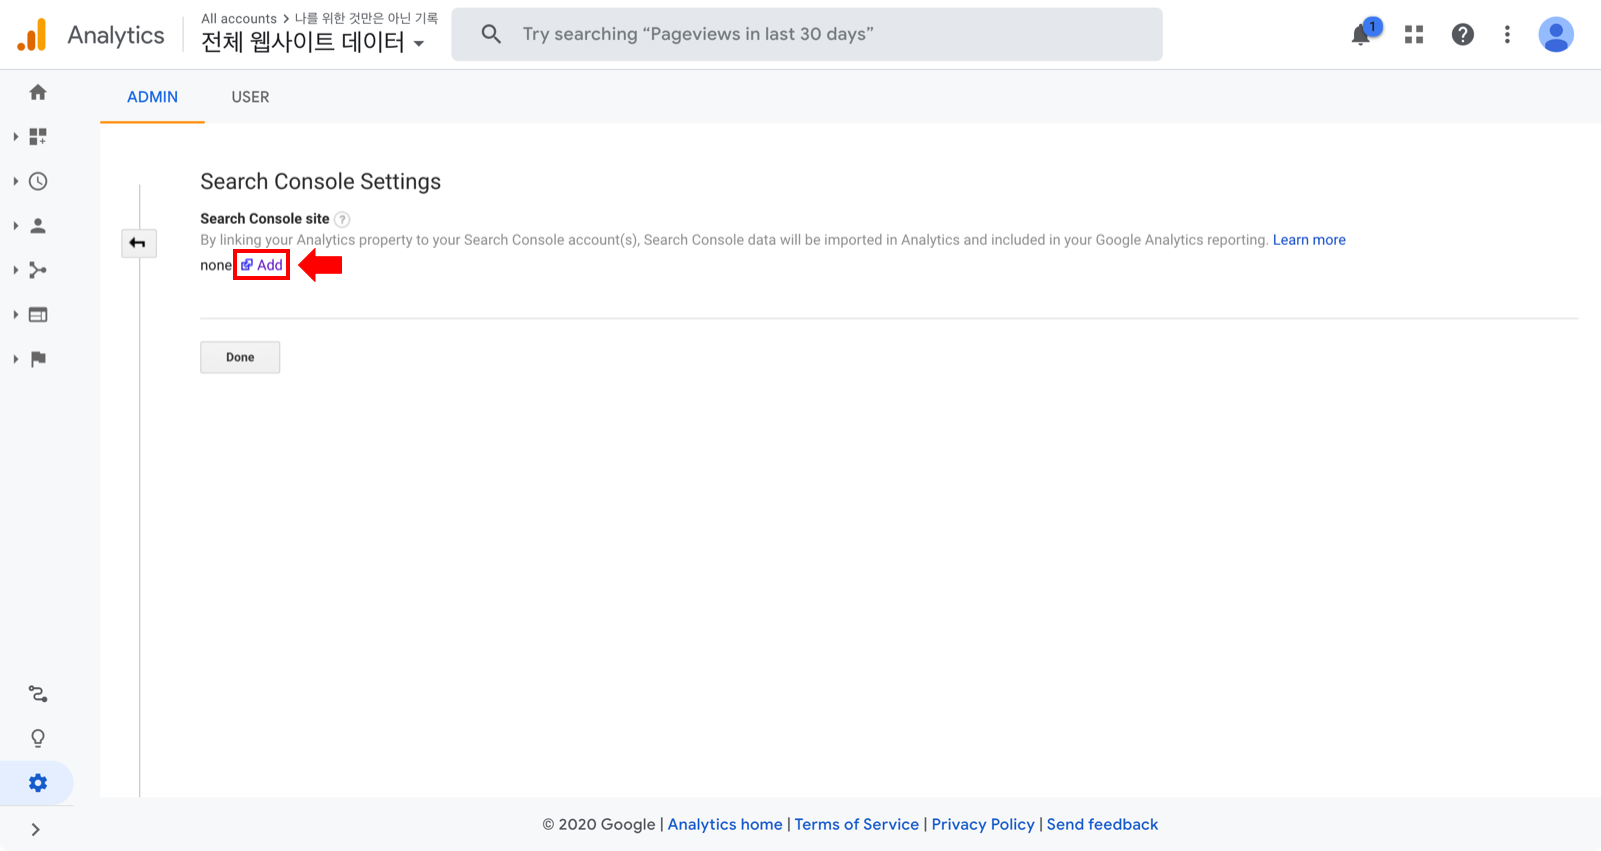1601x851 pixels.
Task: Open the user account avatar
Action: [x=1556, y=35]
